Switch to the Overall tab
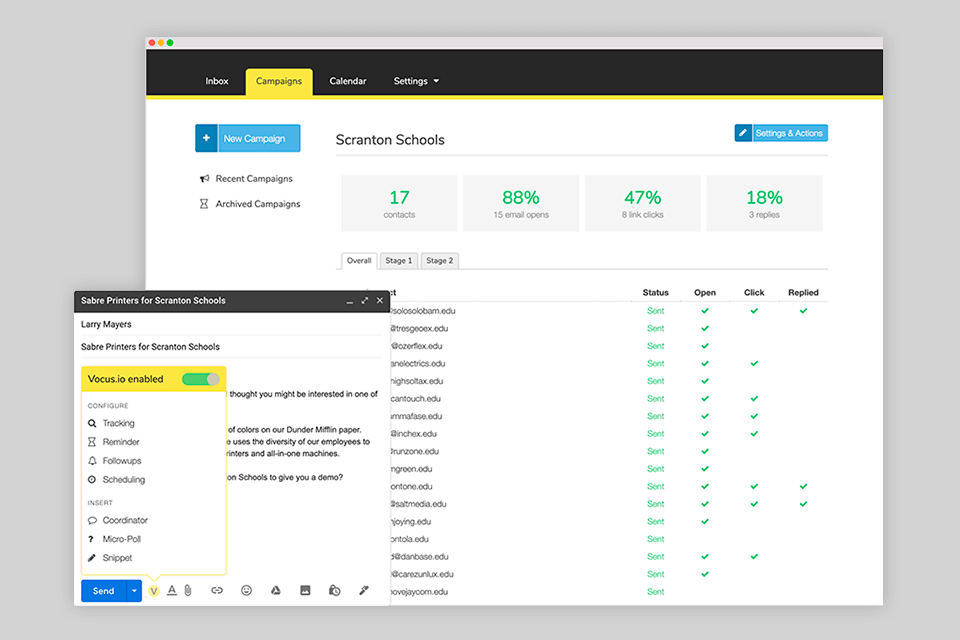Viewport: 960px width, 640px height. [x=359, y=261]
